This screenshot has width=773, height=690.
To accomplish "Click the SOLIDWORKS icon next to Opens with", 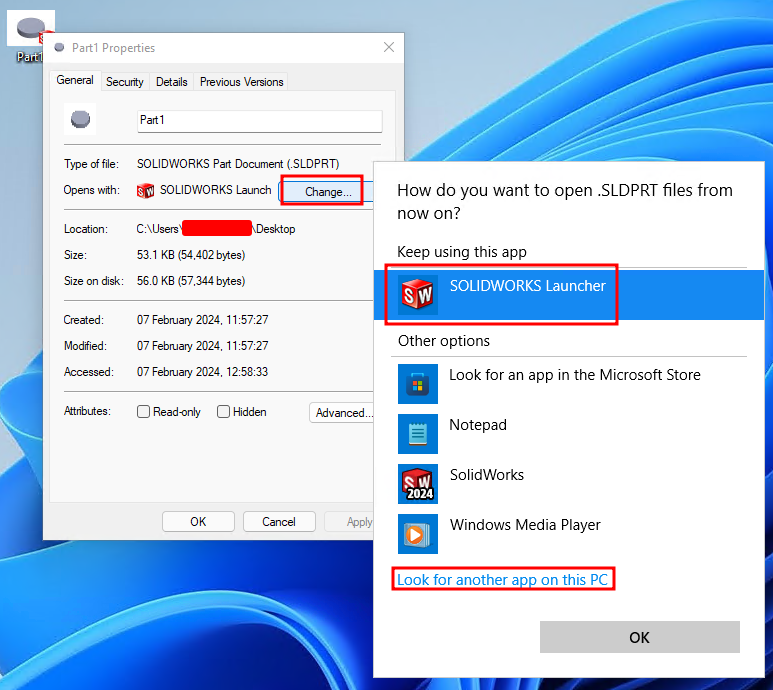I will click(146, 191).
